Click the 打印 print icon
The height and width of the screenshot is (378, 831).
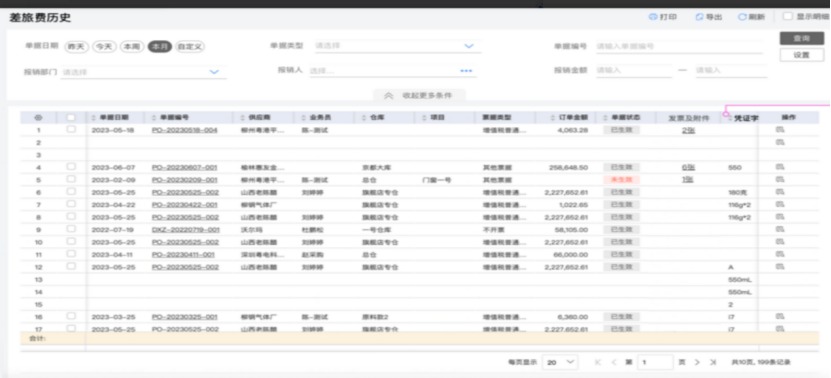point(653,17)
